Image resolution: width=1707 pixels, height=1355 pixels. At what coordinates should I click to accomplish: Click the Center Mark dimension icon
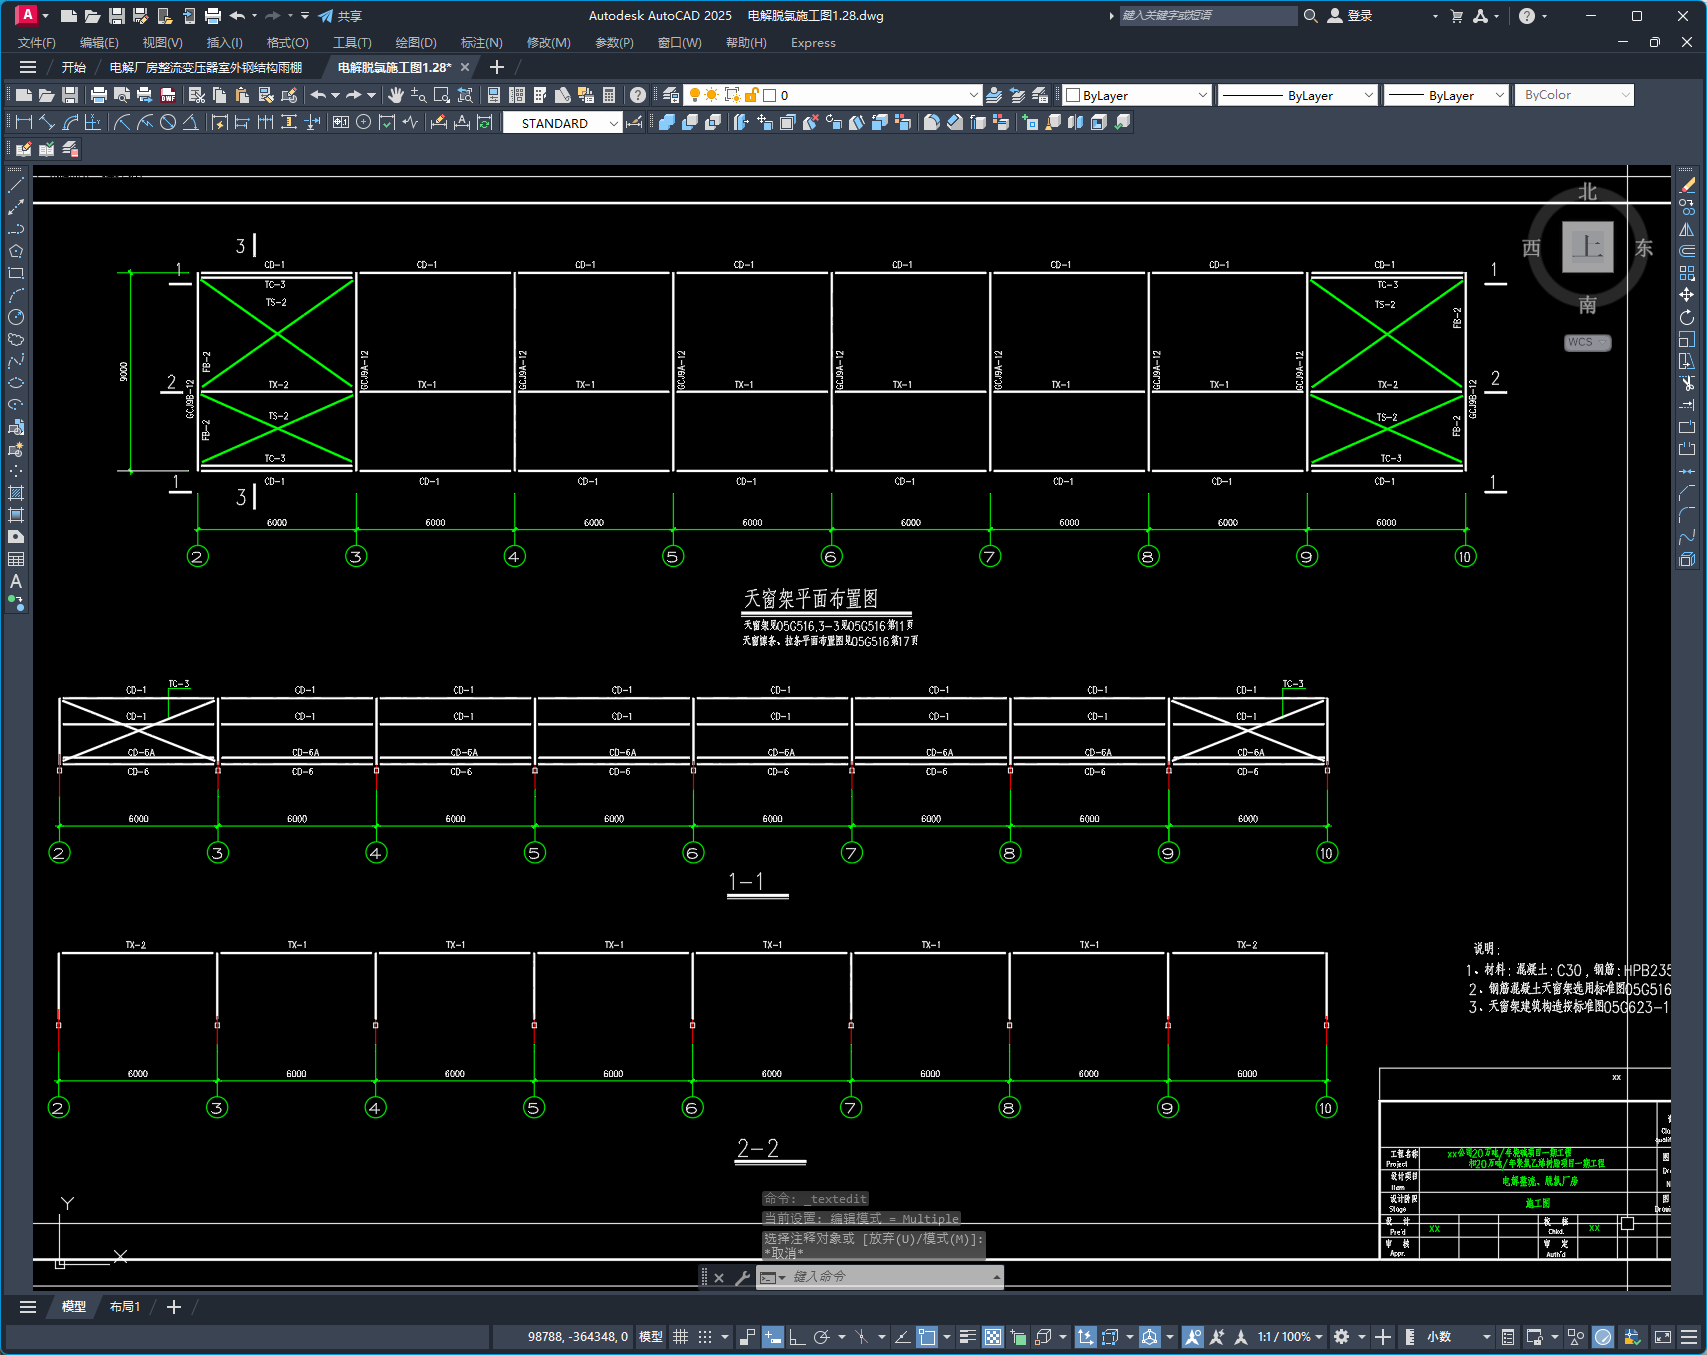click(364, 122)
